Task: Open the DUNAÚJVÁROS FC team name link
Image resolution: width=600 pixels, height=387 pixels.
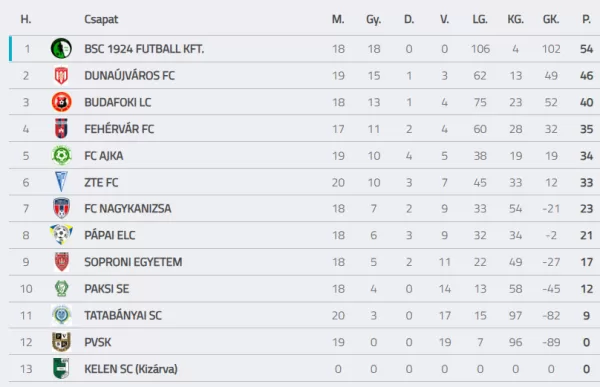Action: pyautogui.click(x=129, y=76)
